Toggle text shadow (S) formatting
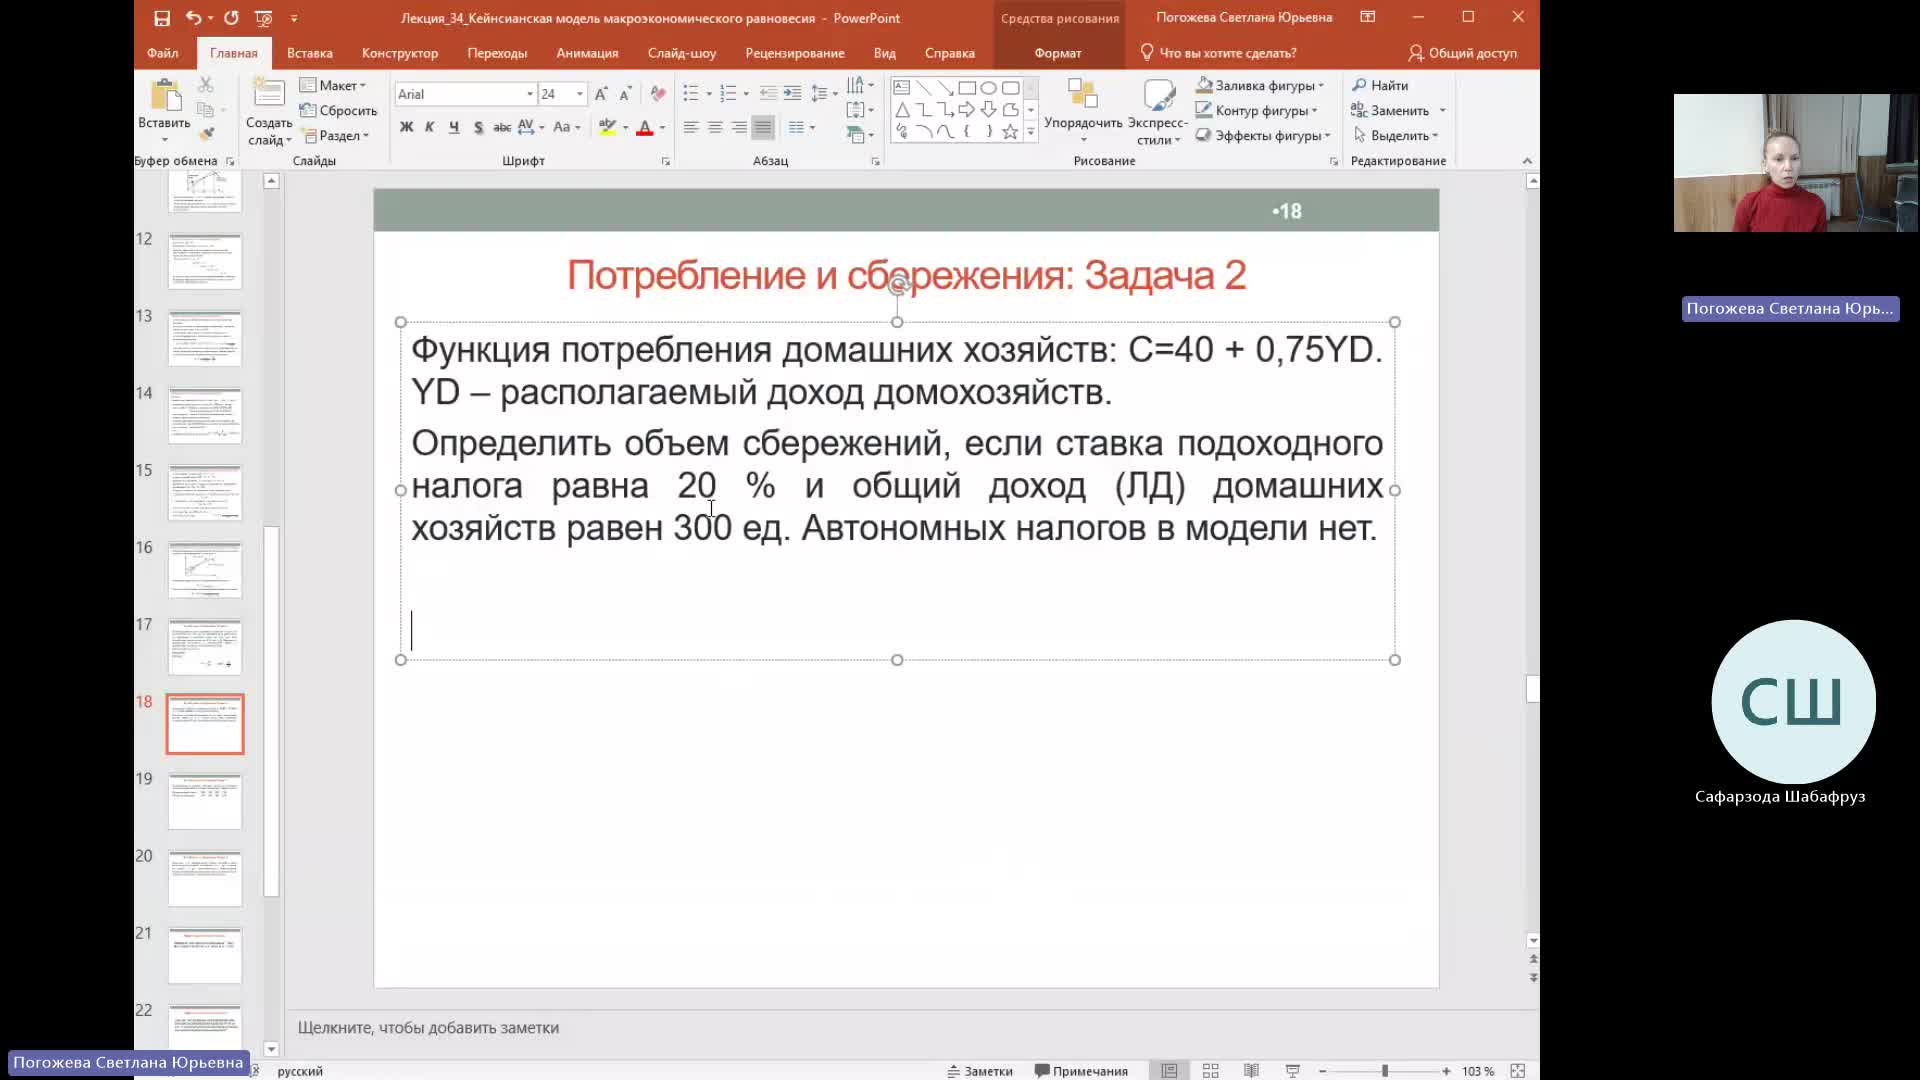The image size is (1920, 1080). pos(478,127)
